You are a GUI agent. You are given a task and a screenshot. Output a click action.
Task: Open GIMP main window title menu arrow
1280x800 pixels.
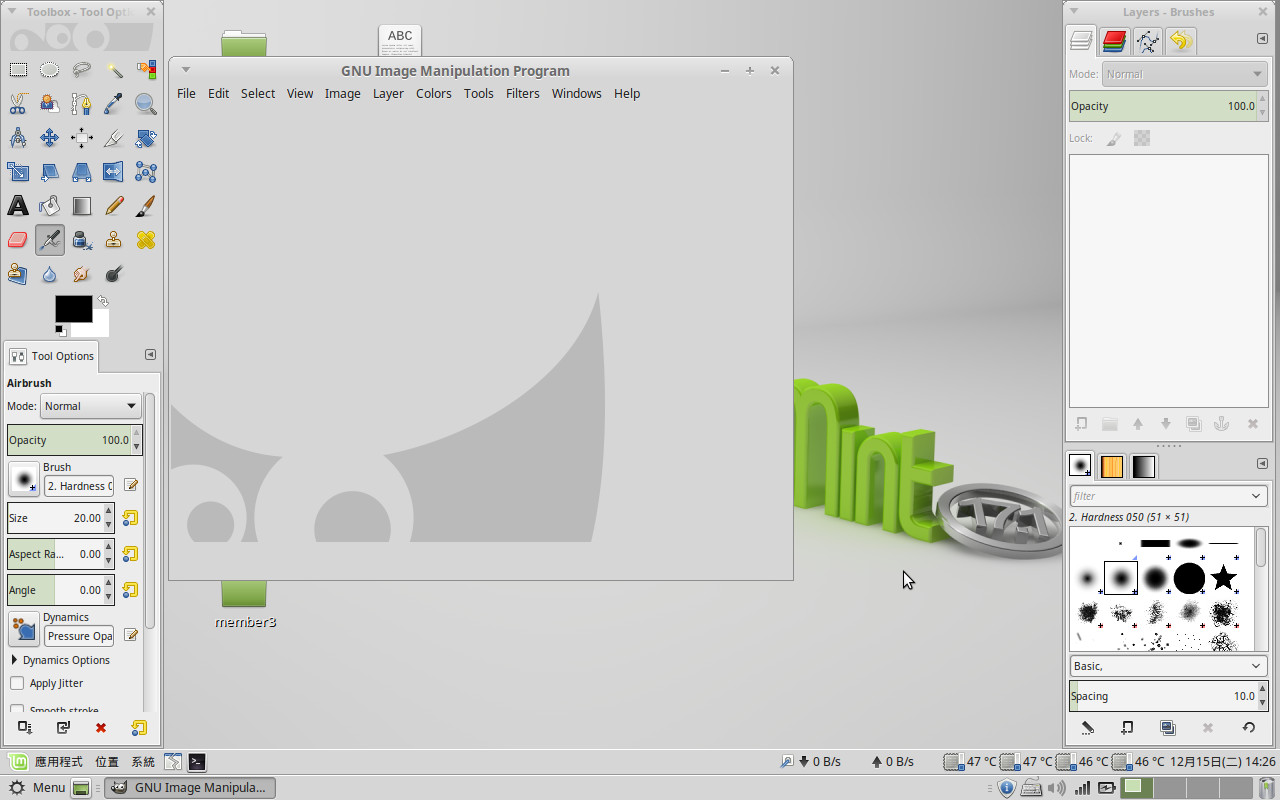tap(185, 70)
